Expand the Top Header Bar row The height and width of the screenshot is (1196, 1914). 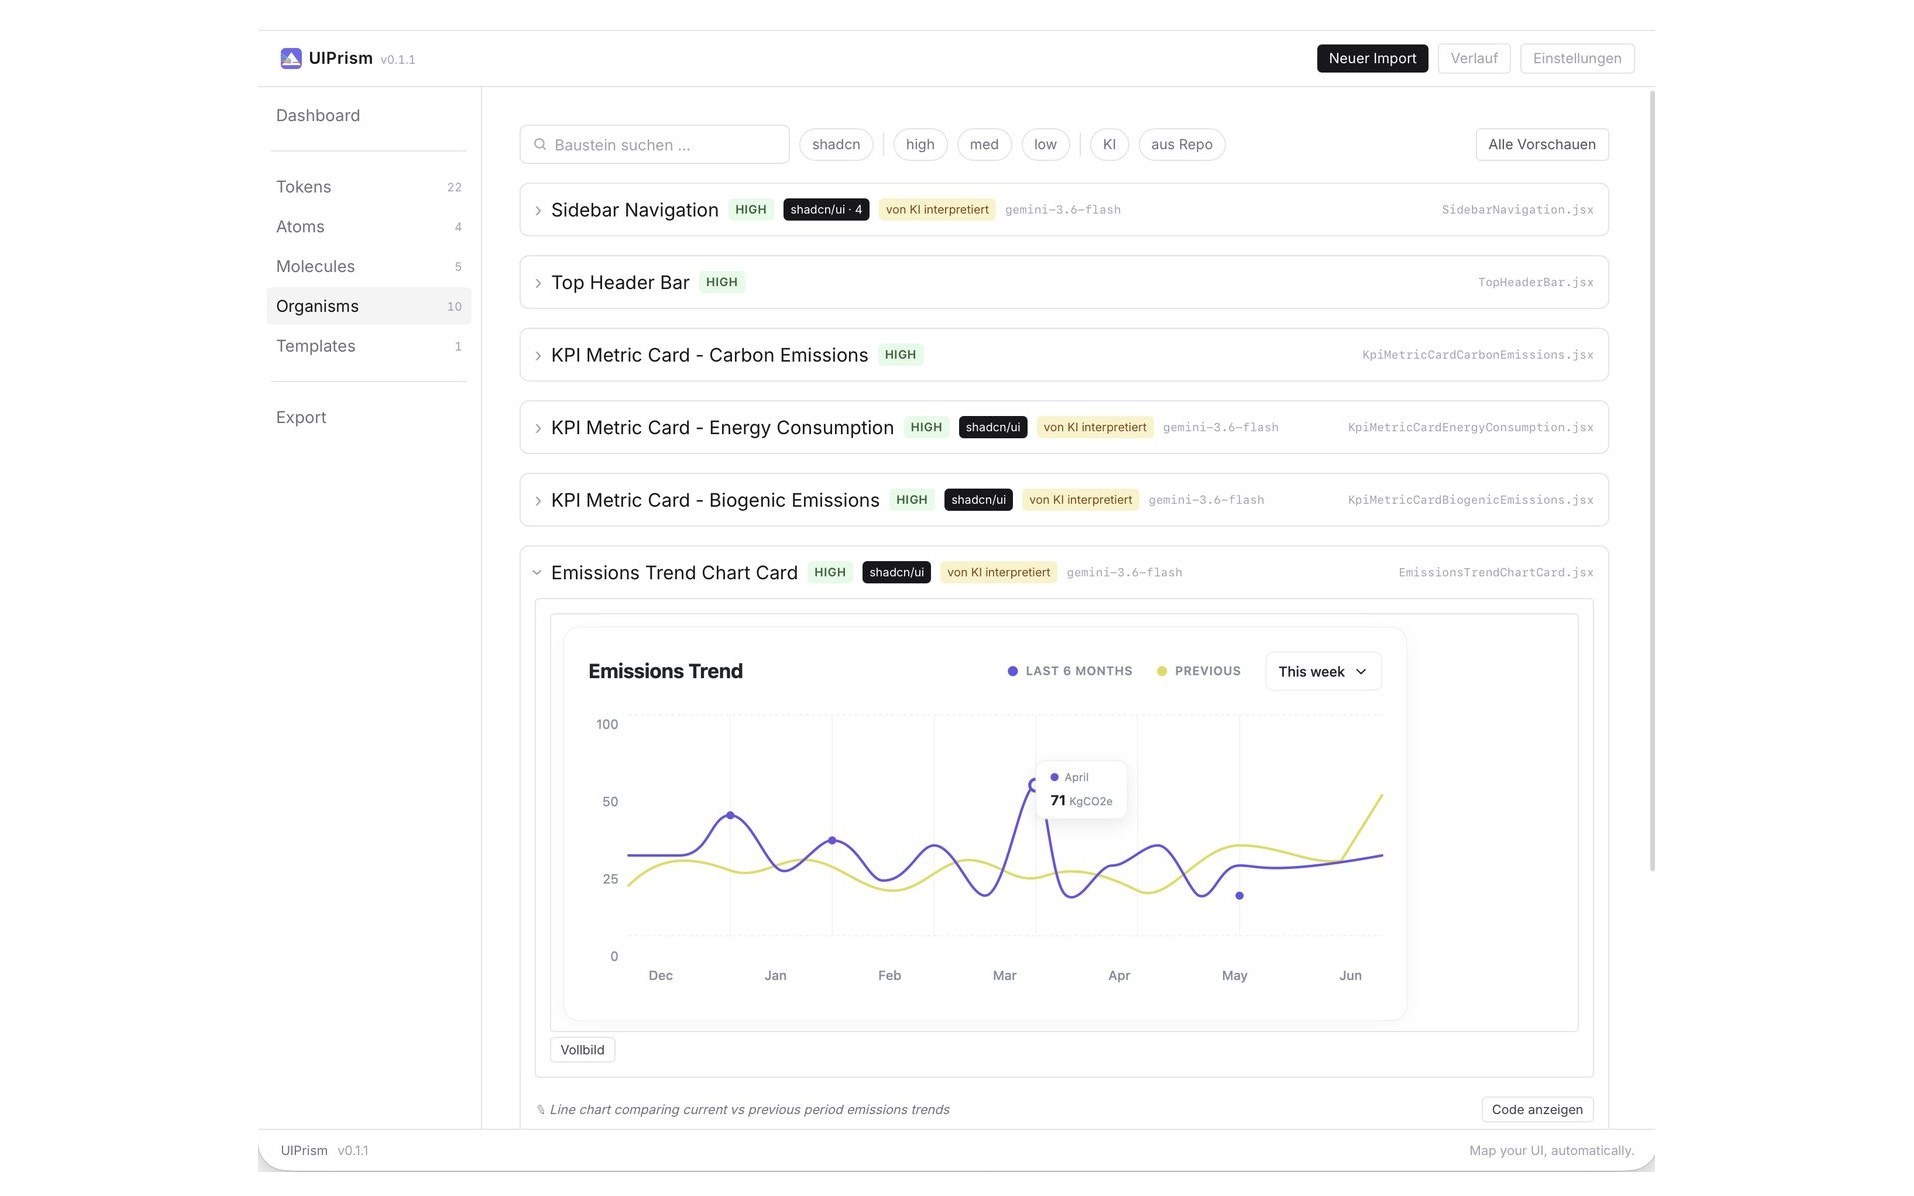538,283
